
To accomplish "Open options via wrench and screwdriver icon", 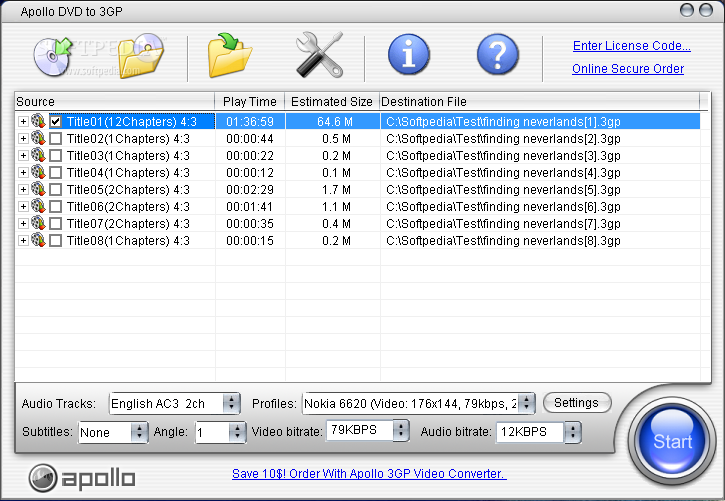I will click(x=319, y=55).
